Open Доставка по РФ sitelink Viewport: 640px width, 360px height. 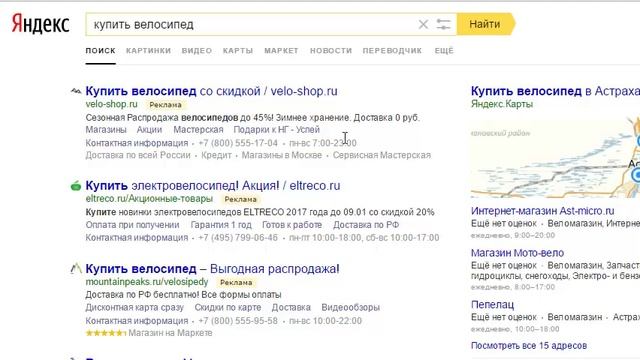point(366,225)
